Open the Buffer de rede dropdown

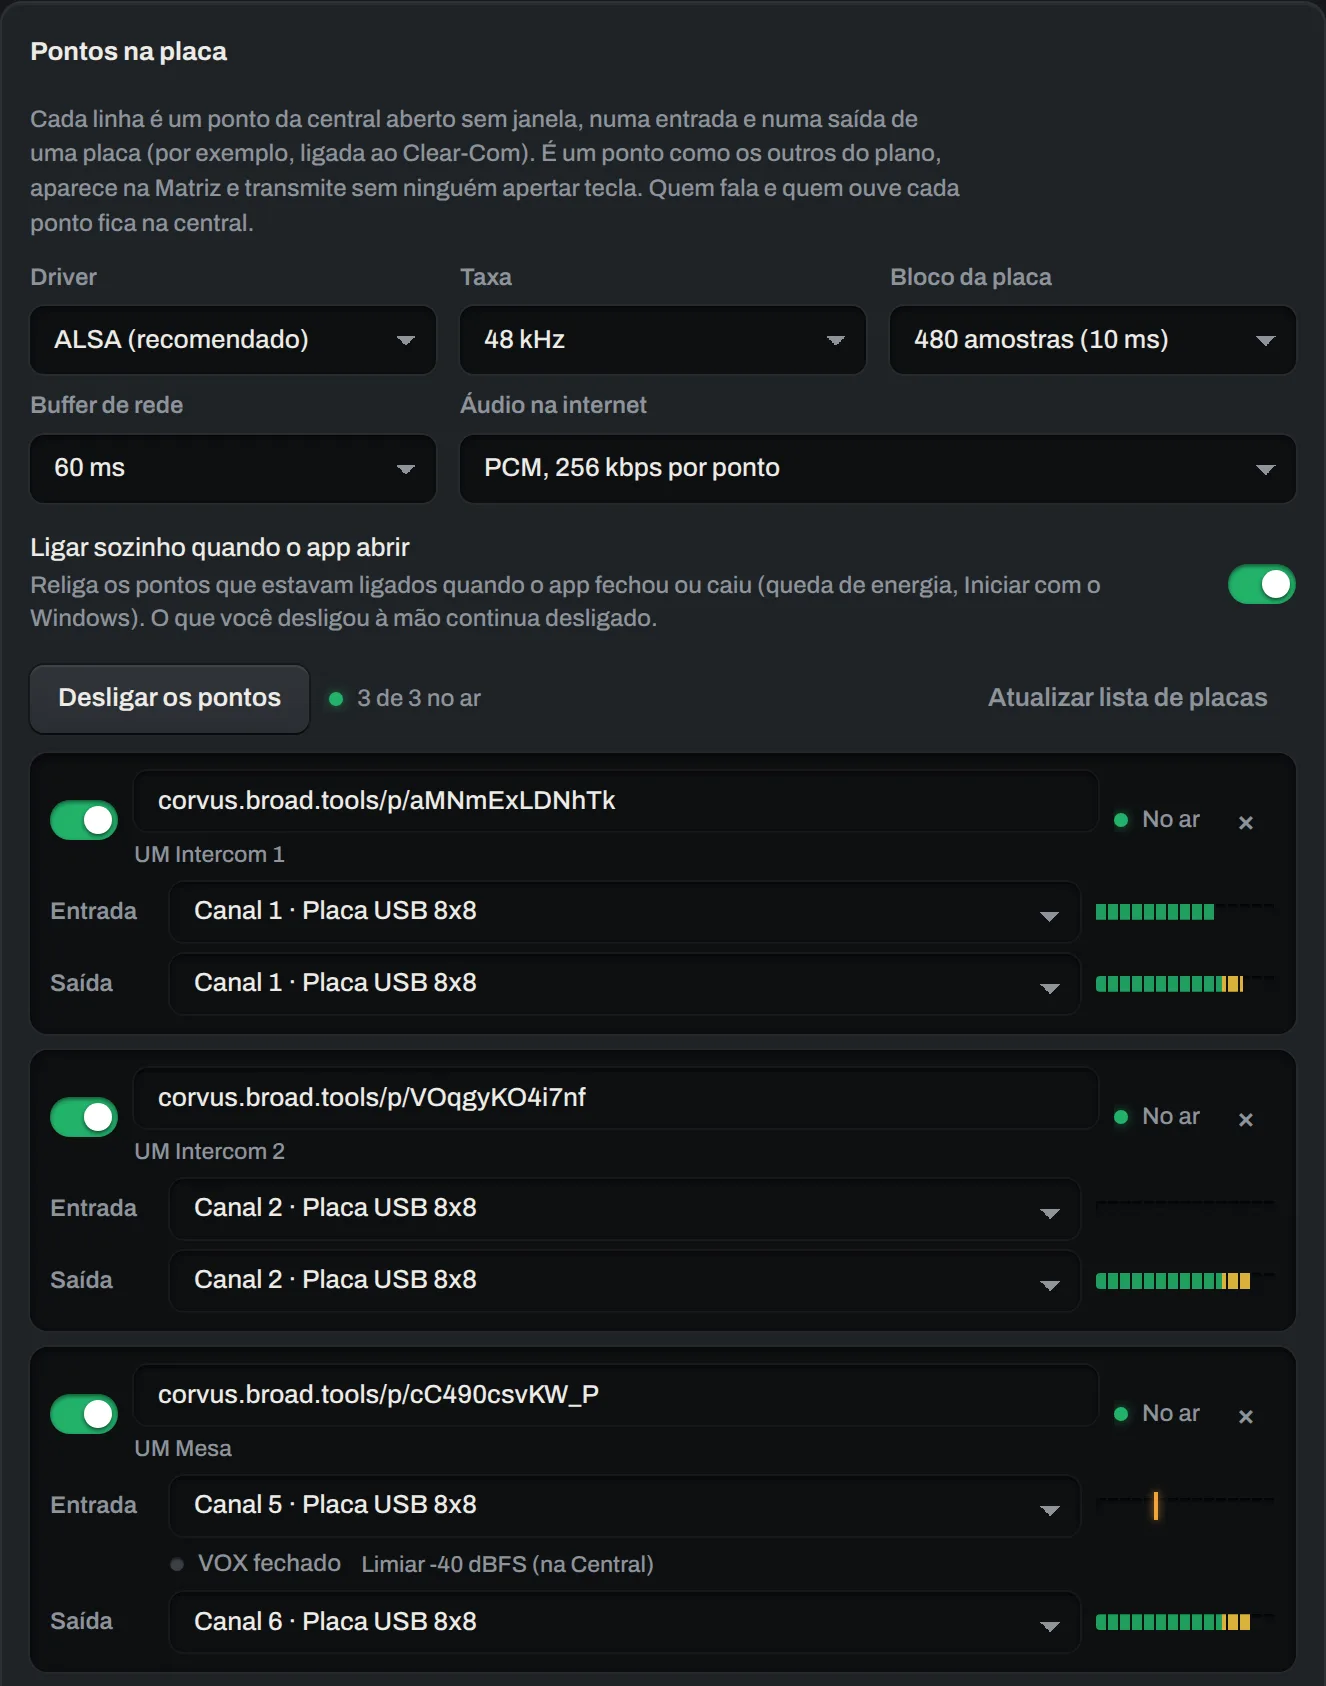(233, 468)
